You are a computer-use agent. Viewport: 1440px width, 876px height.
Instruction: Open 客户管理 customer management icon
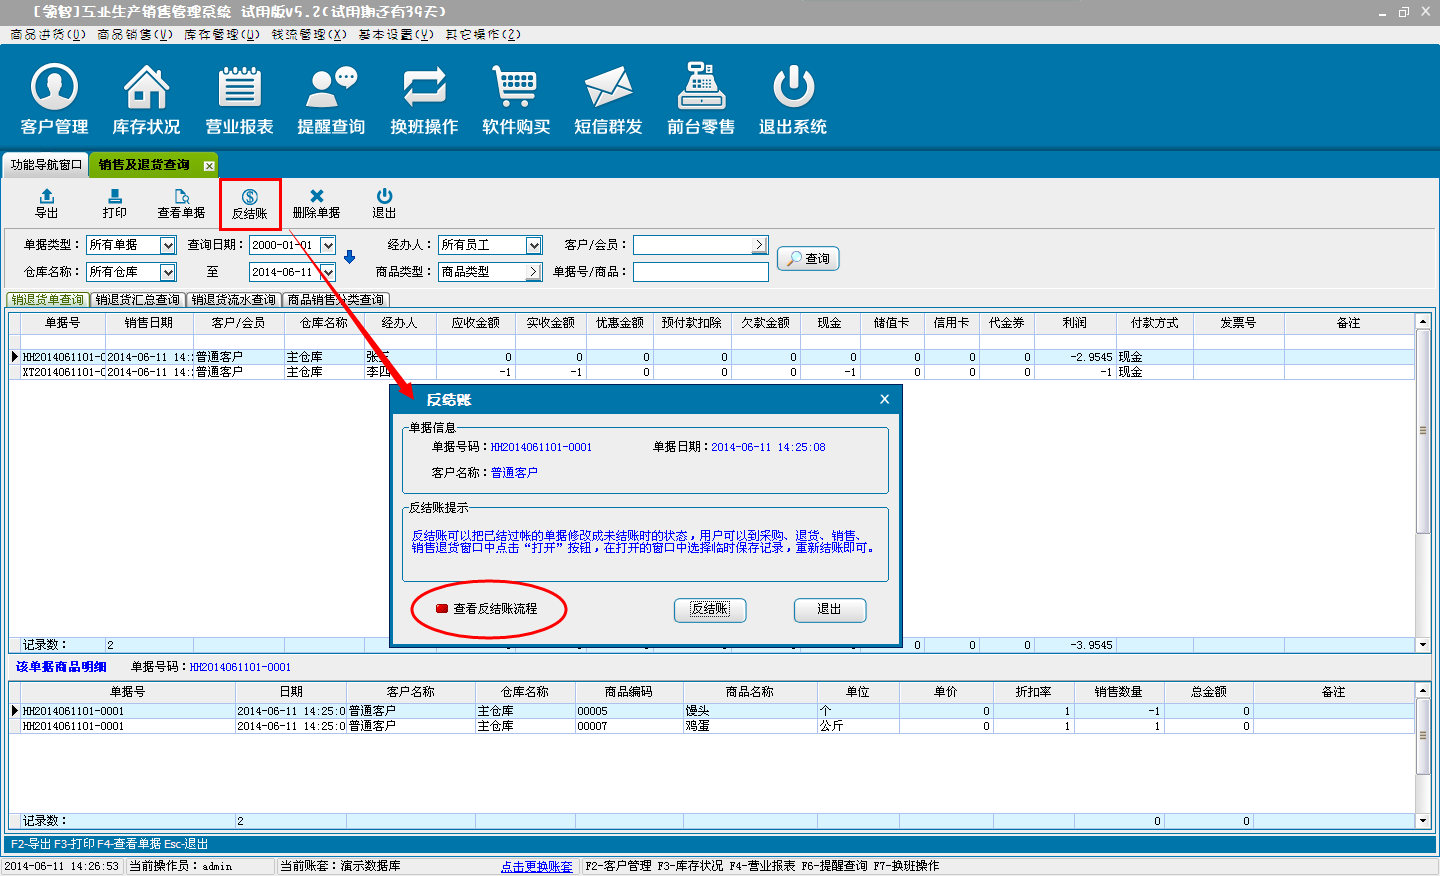(55, 88)
